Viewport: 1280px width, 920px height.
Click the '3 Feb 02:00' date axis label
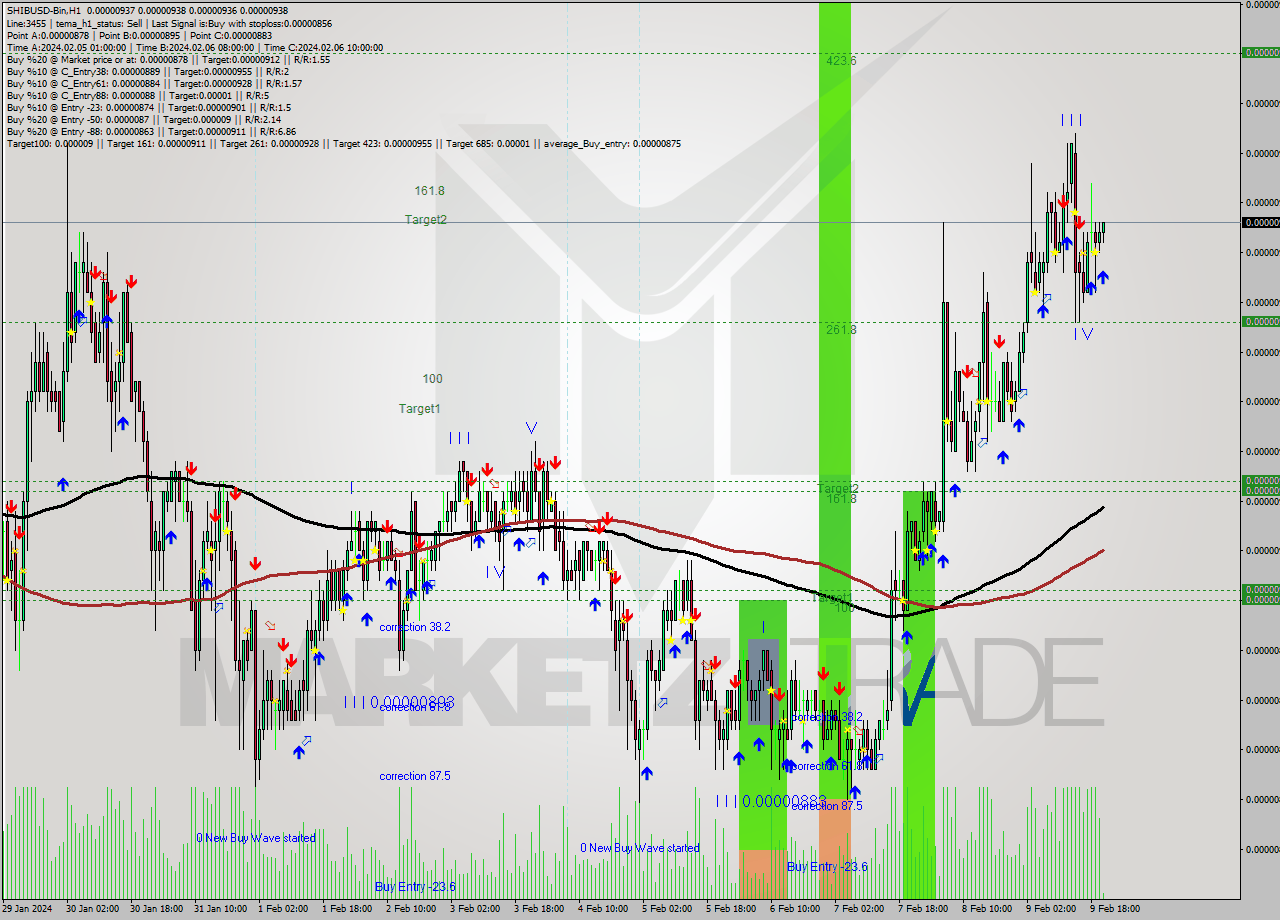coord(475,909)
